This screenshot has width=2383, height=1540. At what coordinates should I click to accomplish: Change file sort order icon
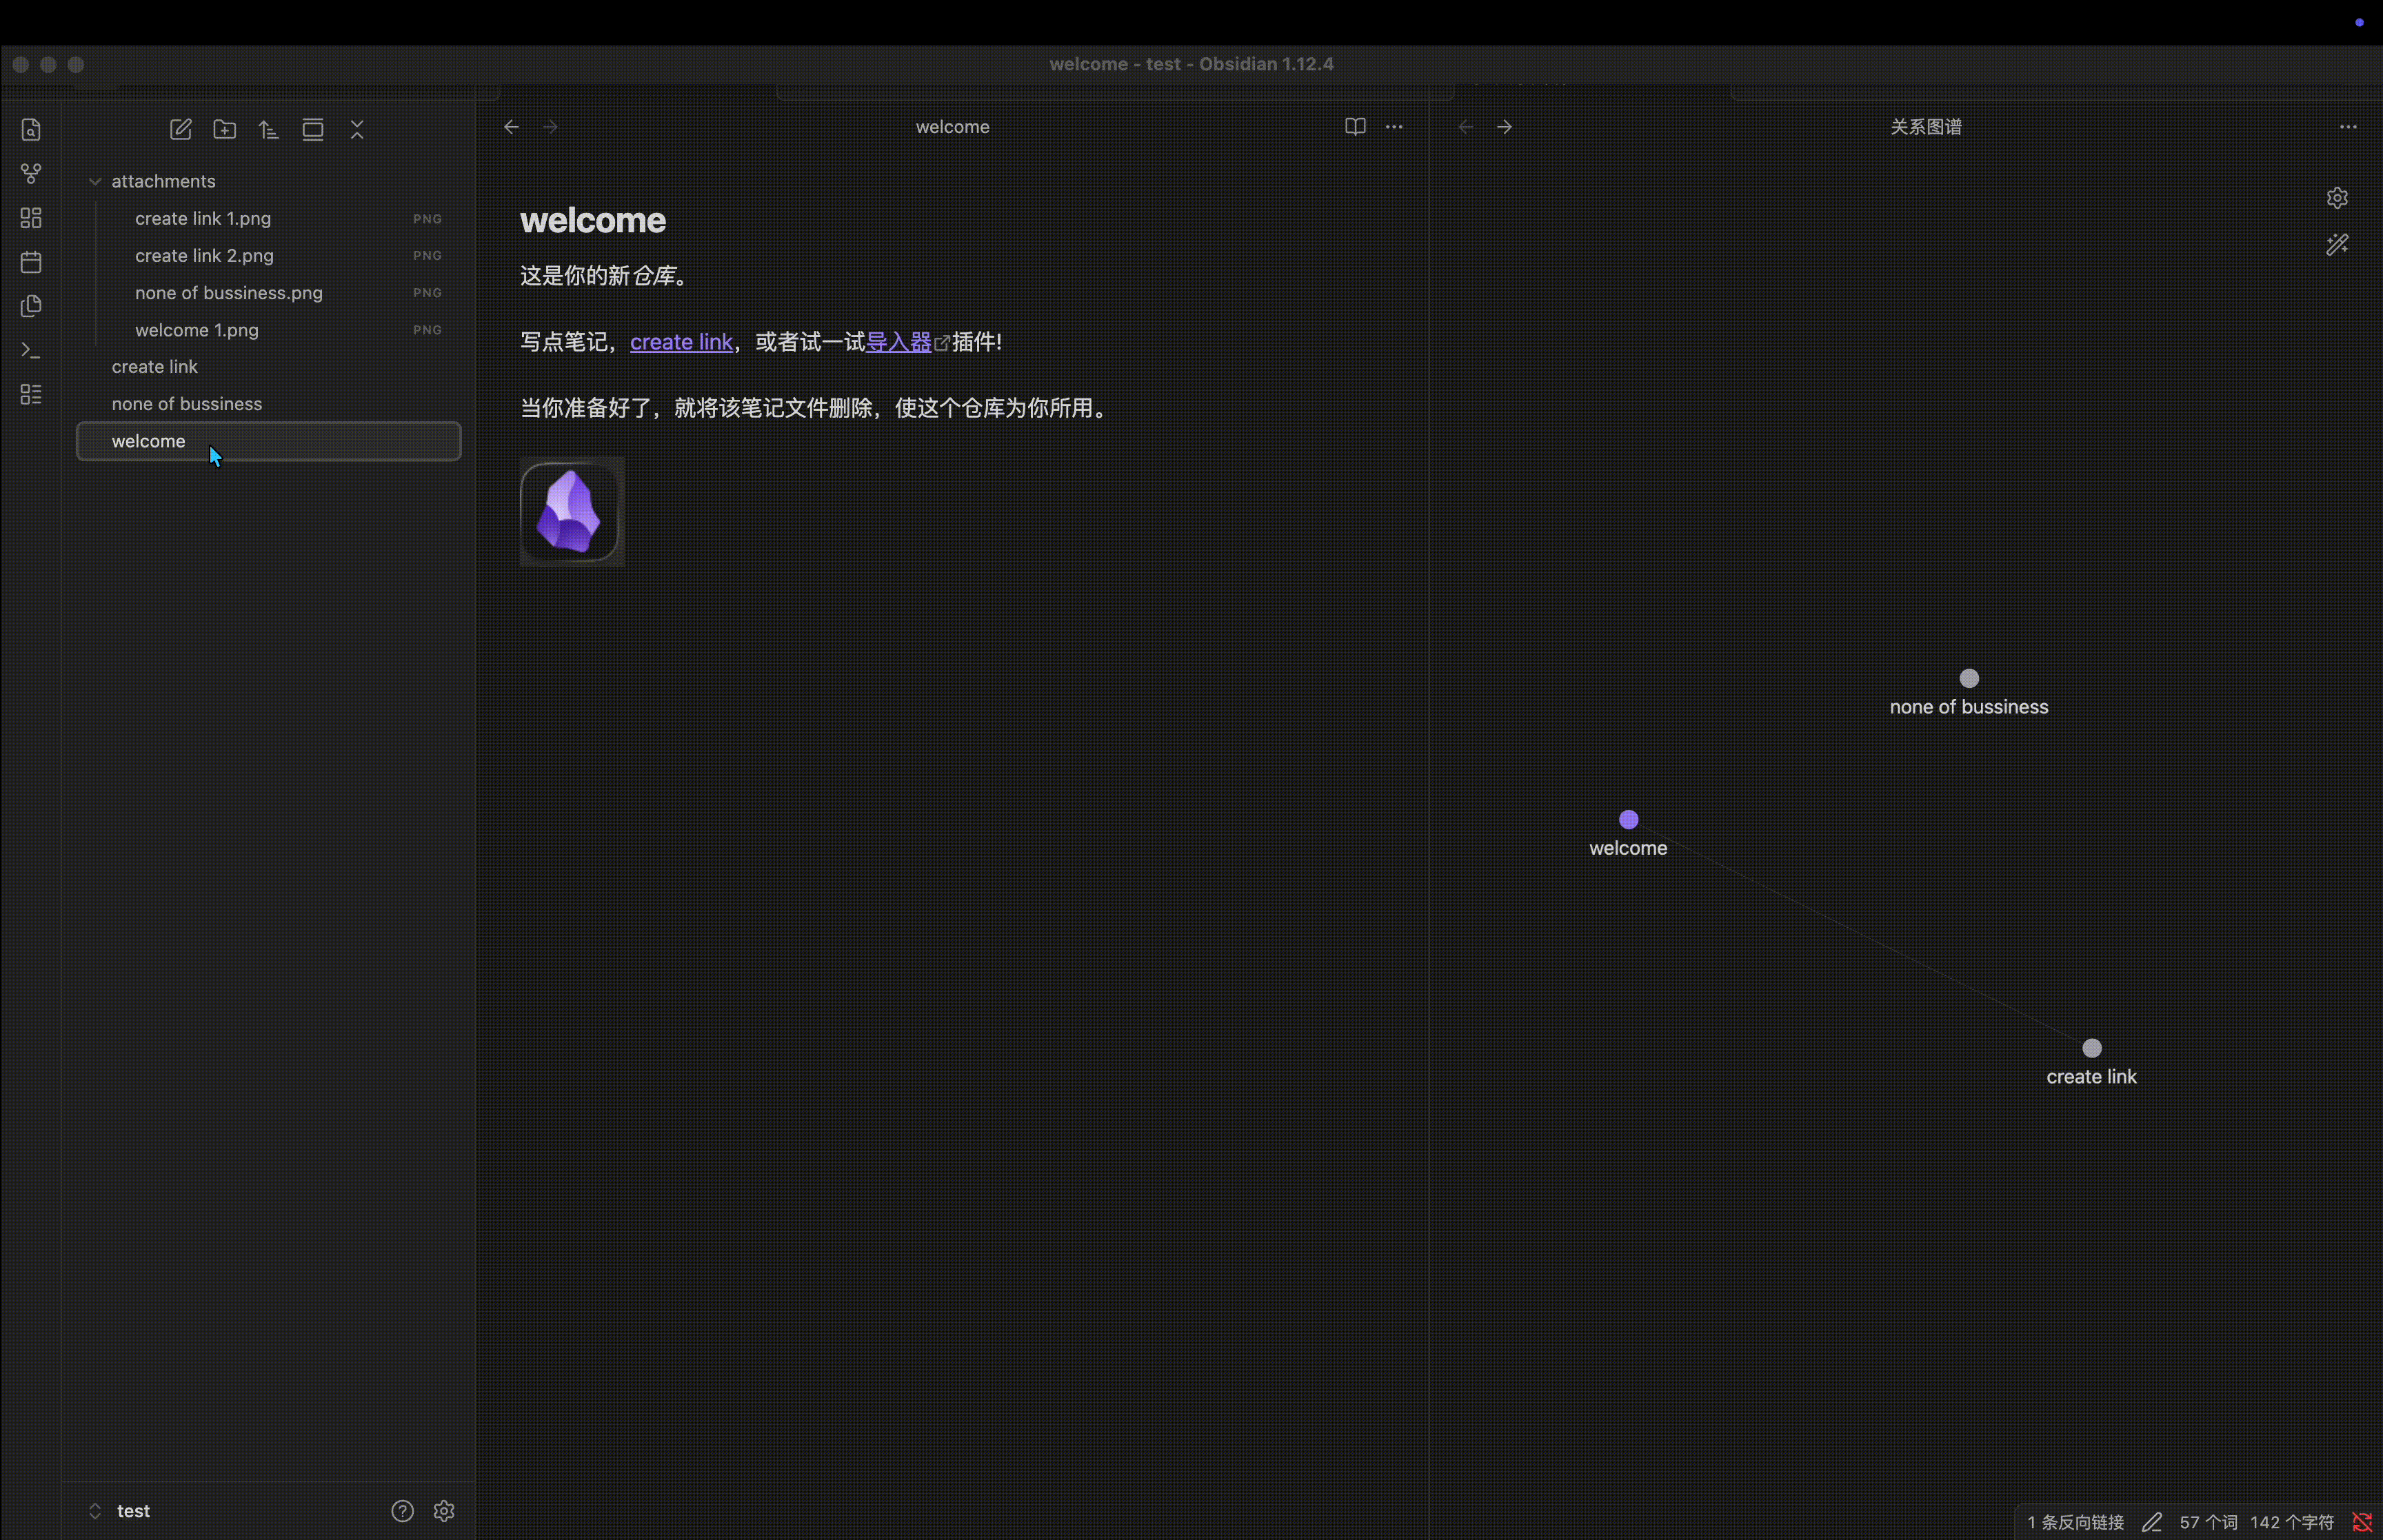pyautogui.click(x=268, y=130)
